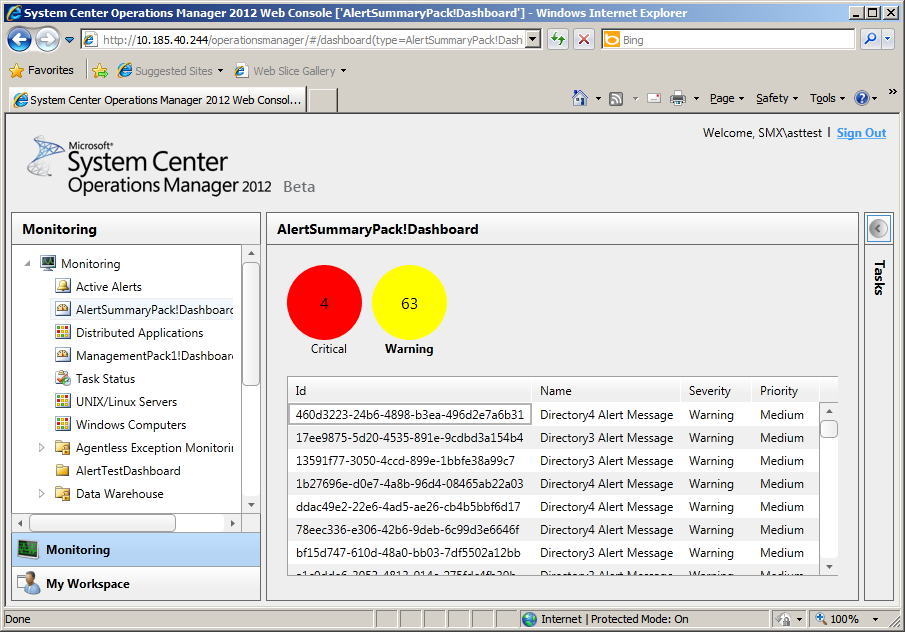
Task: Click the Distributed Applications grid icon
Action: click(63, 332)
